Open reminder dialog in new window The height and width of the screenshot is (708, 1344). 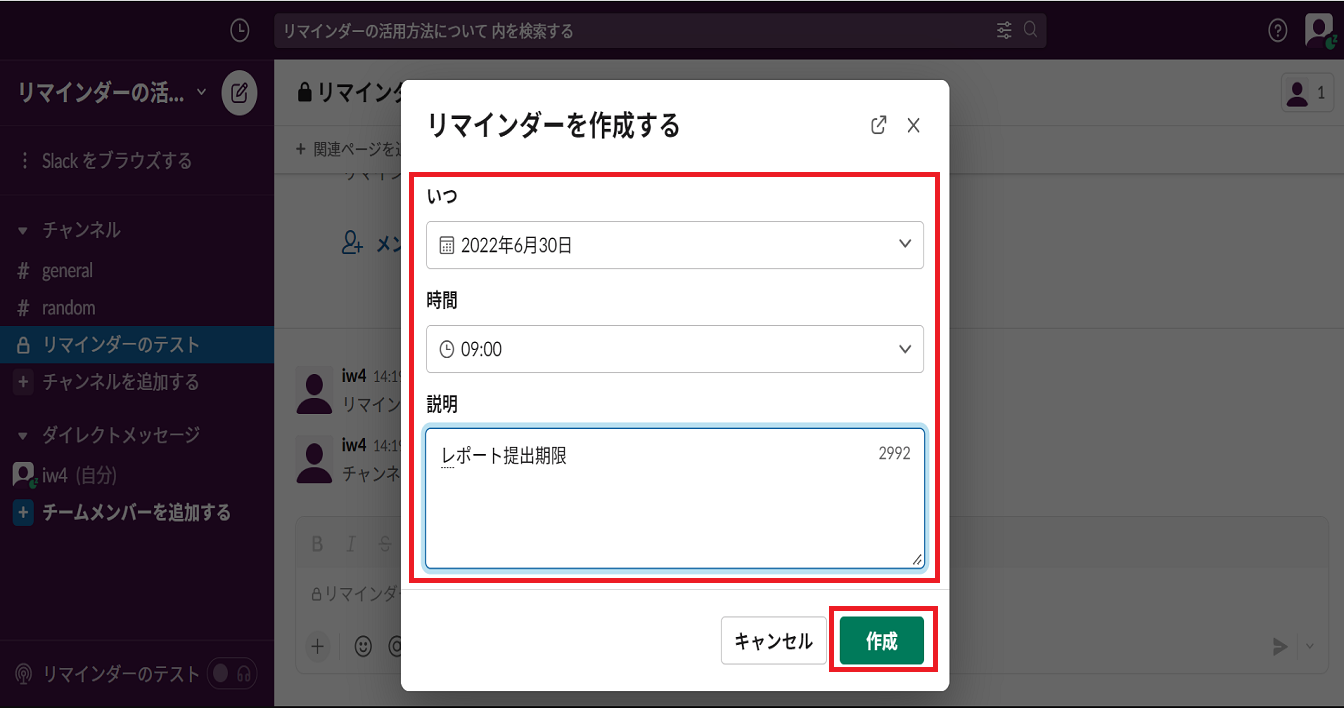pos(878,125)
